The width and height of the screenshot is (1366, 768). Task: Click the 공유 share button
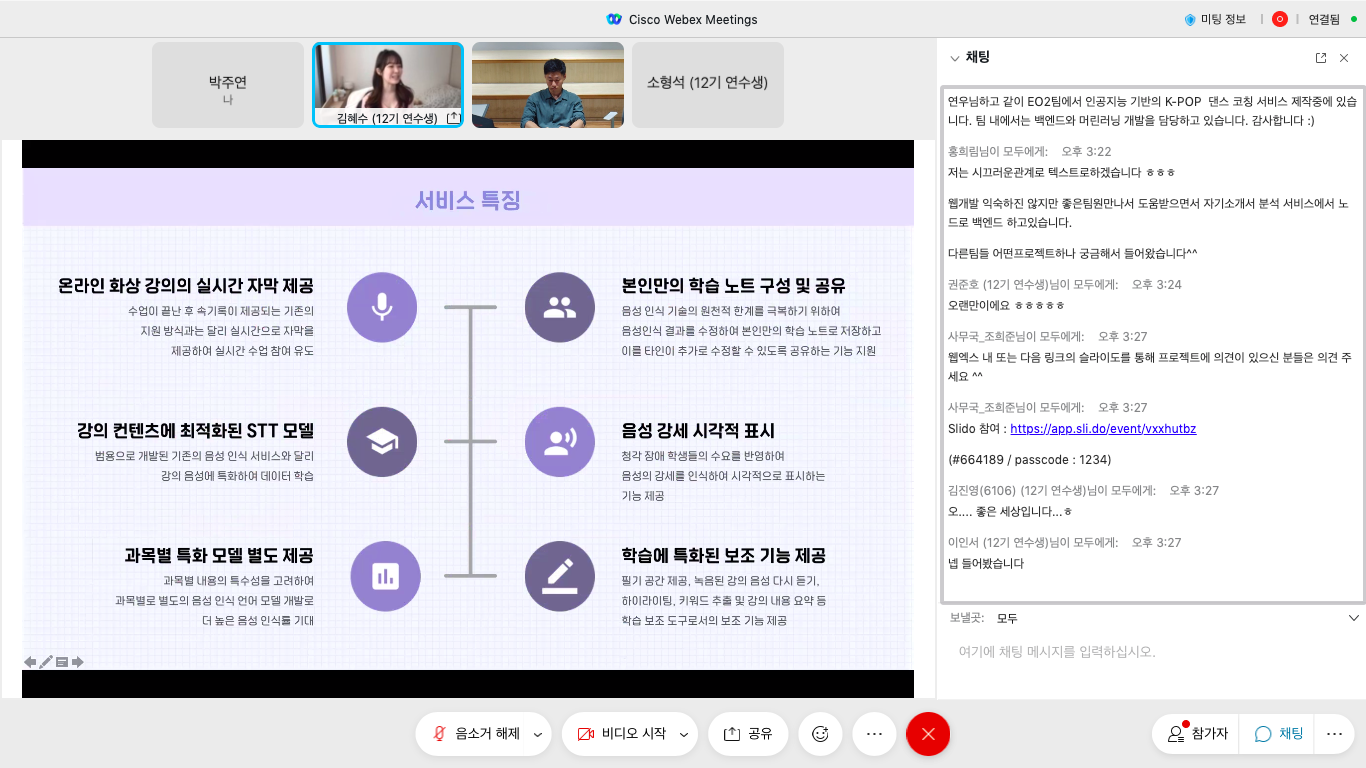pos(748,734)
